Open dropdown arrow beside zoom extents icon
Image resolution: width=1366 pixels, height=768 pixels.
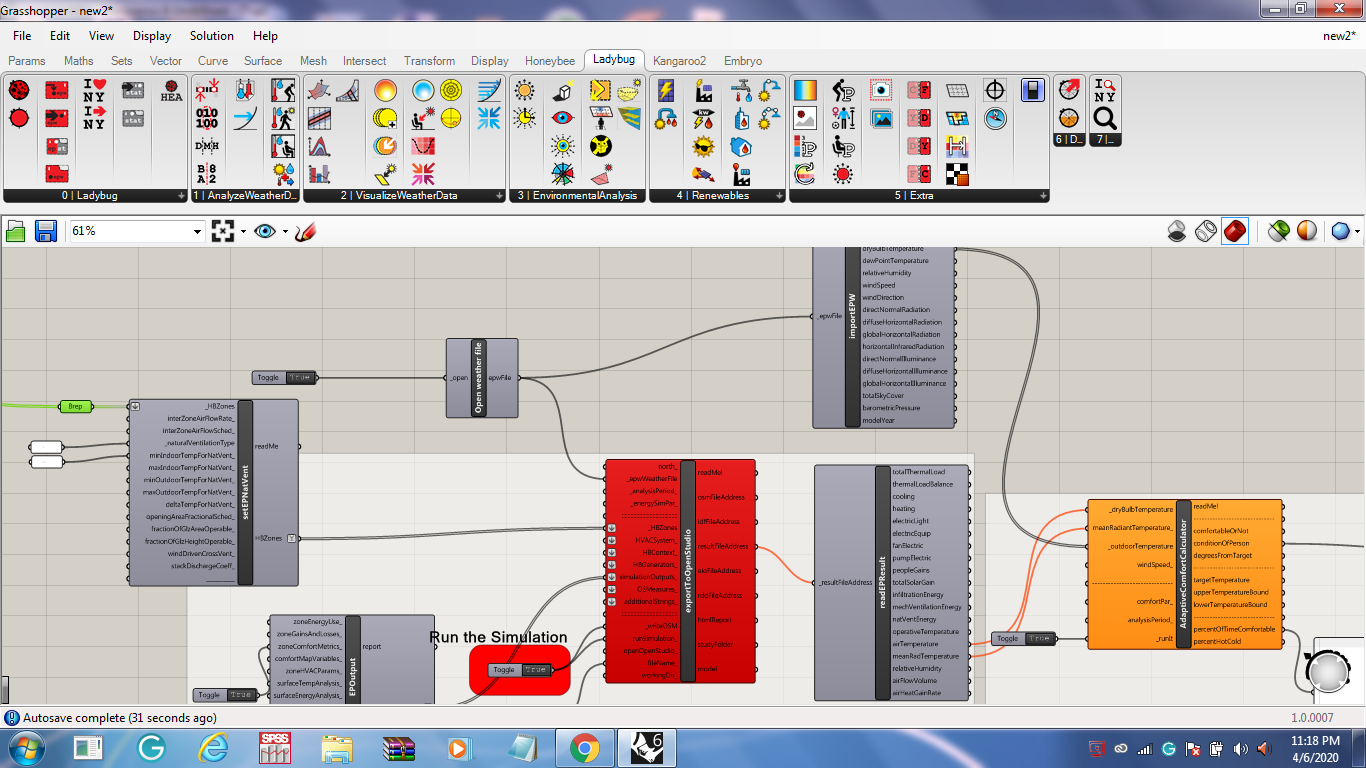[243, 232]
